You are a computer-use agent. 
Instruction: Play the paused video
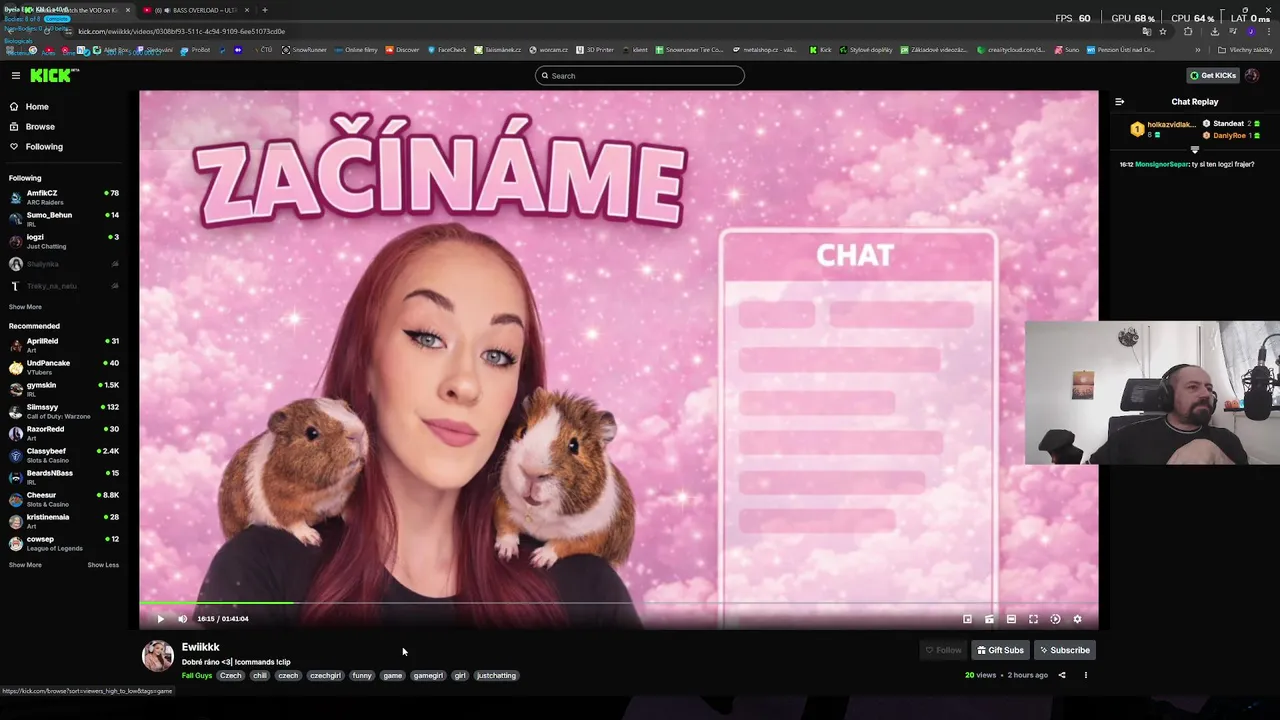[160, 619]
